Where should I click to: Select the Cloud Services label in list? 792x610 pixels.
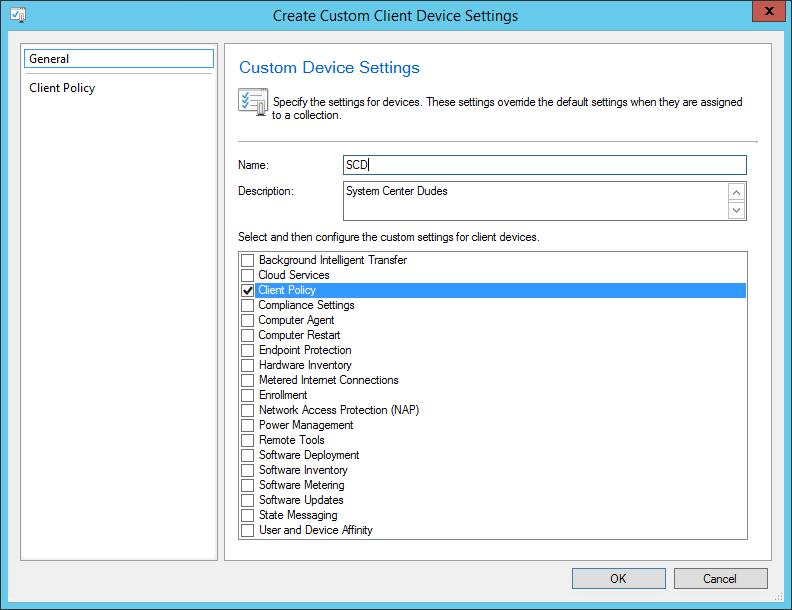tap(294, 275)
